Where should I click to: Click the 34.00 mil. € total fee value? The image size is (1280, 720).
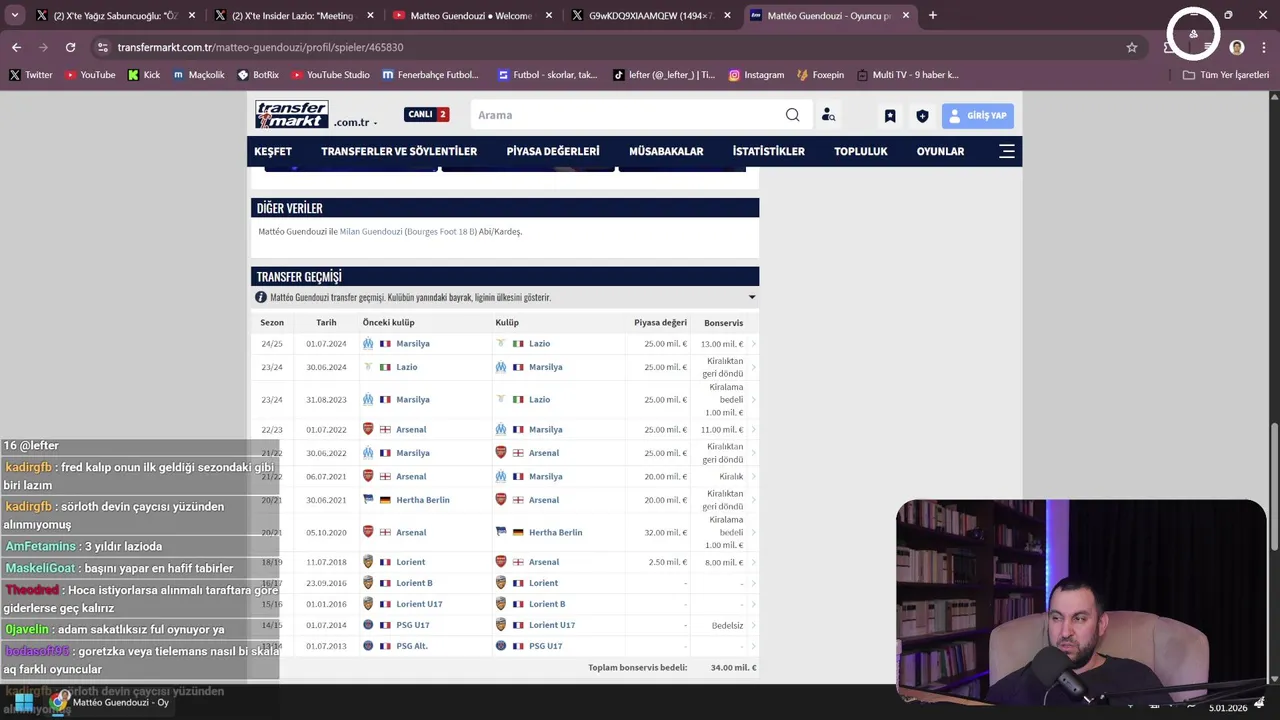point(733,668)
